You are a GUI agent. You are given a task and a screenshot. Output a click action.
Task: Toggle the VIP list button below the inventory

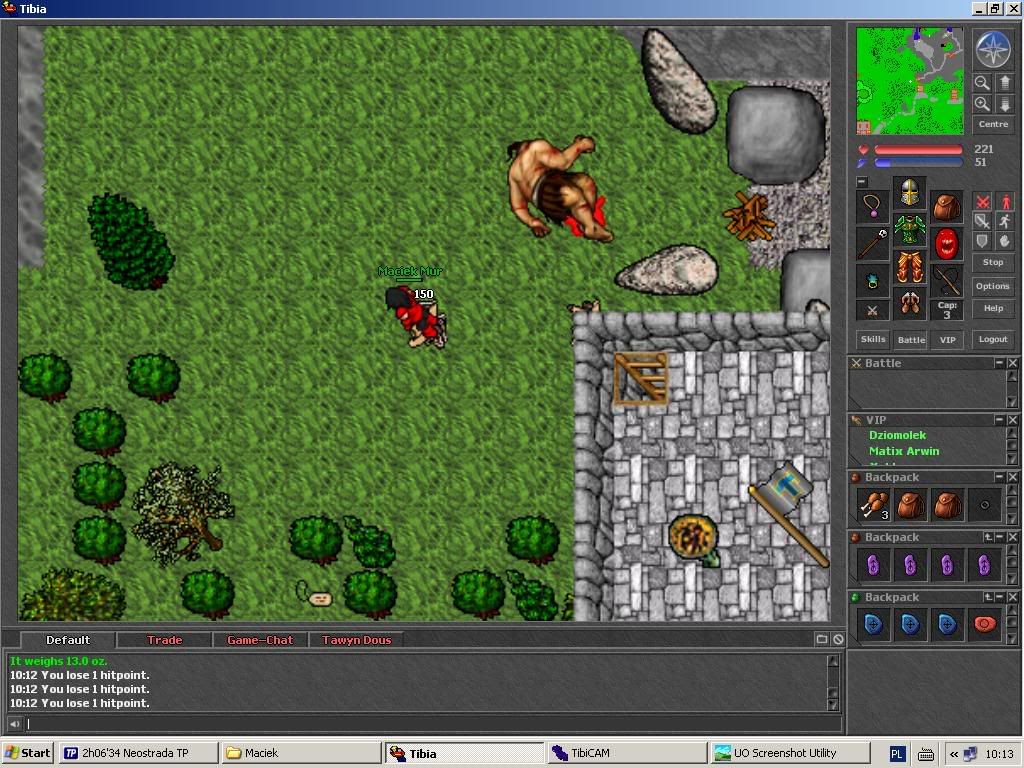pyautogui.click(x=948, y=340)
